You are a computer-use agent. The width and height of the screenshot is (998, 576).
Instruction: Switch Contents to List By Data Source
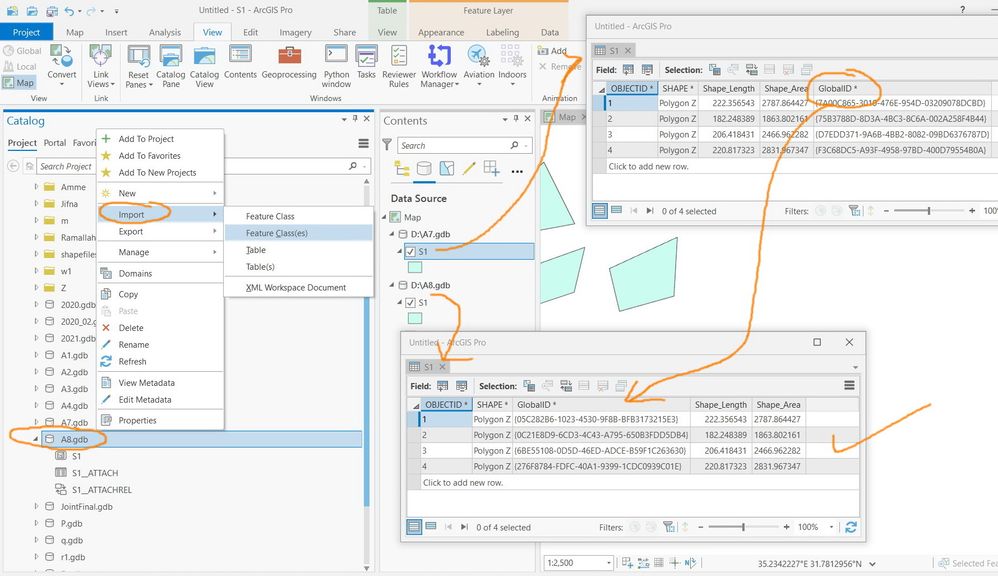[424, 169]
